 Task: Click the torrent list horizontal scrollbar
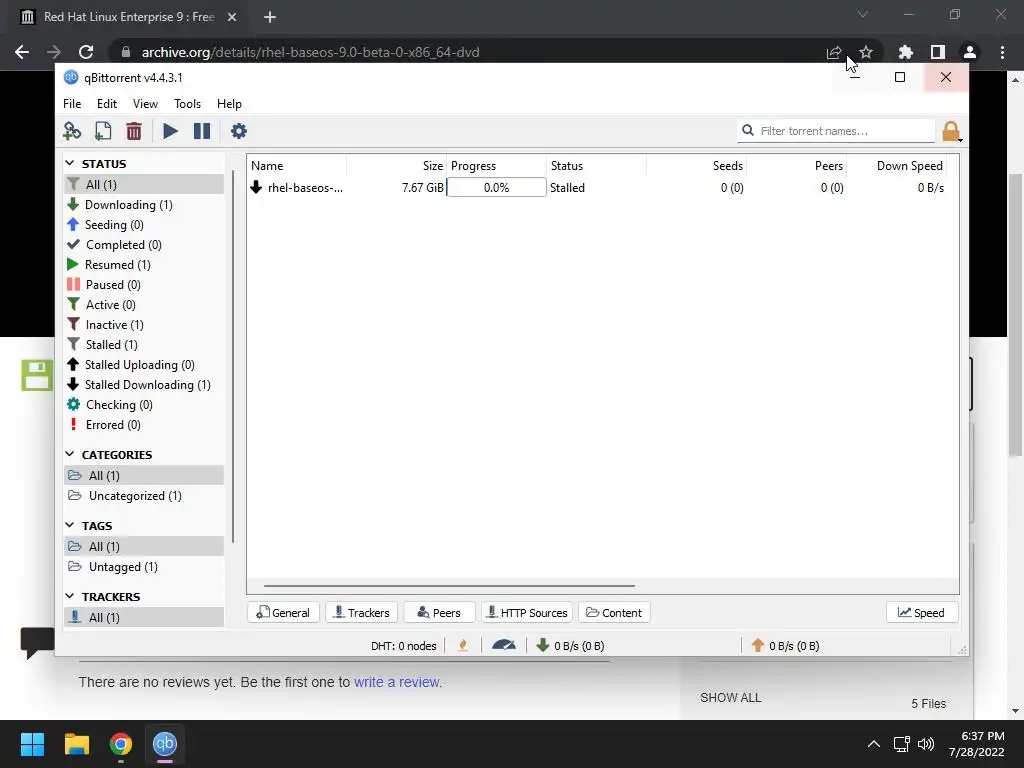(449, 586)
